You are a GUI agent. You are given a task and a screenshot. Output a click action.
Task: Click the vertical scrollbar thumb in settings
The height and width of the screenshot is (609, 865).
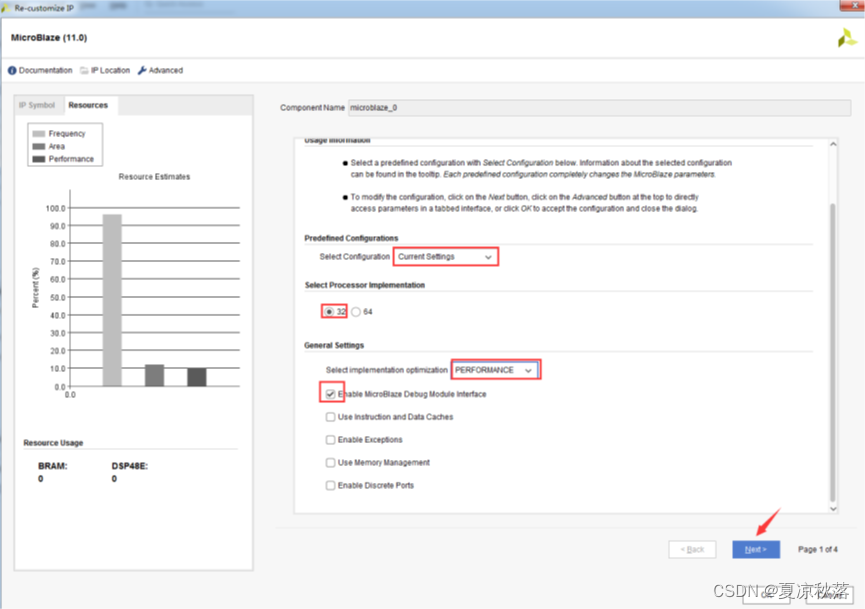pos(833,352)
